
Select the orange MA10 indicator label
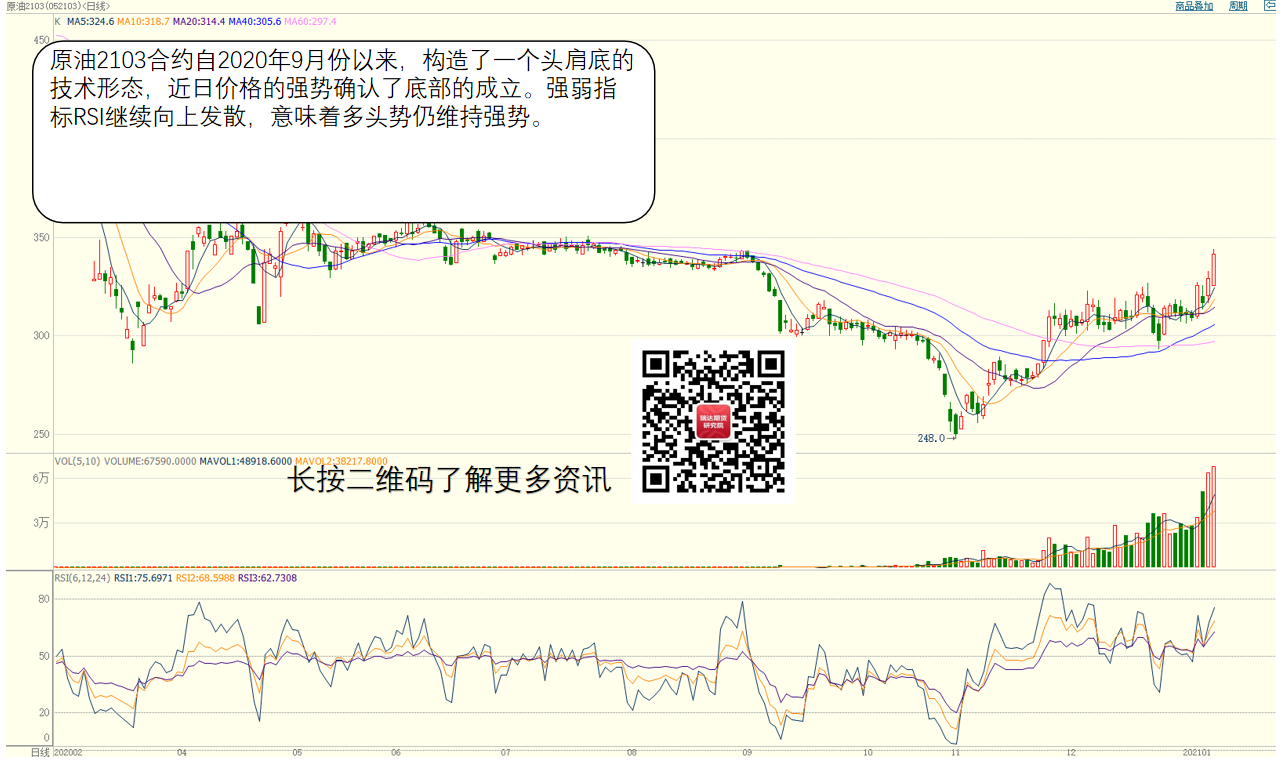click(x=142, y=21)
